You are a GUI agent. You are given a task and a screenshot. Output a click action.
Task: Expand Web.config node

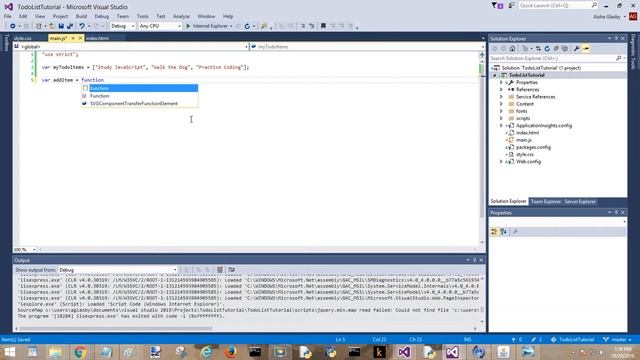501,162
